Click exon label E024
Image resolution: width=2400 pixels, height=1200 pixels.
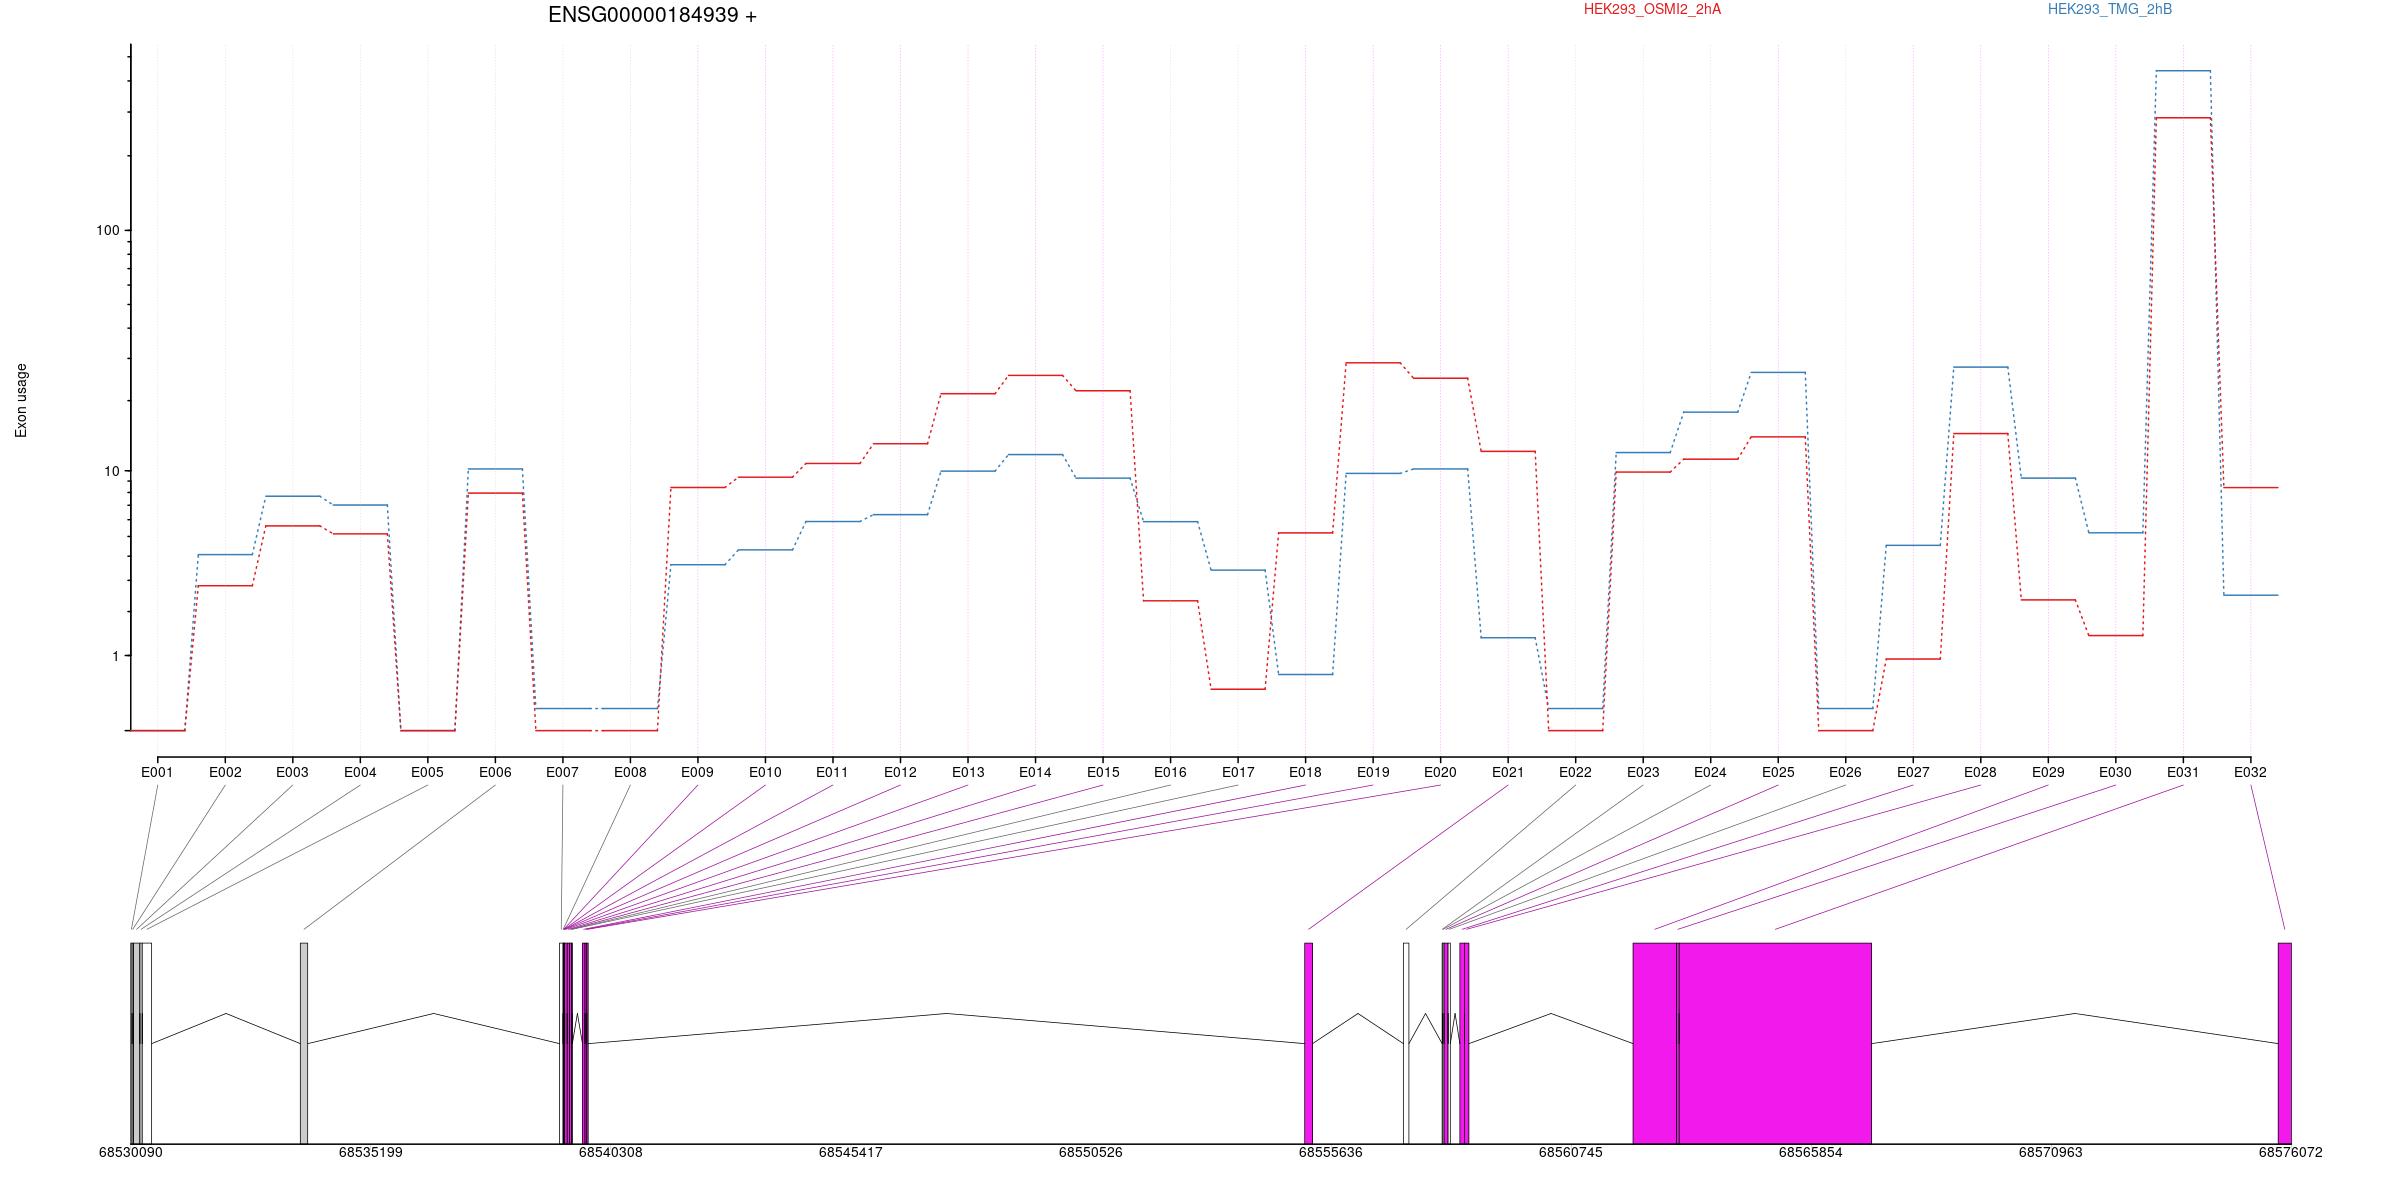click(x=1710, y=772)
